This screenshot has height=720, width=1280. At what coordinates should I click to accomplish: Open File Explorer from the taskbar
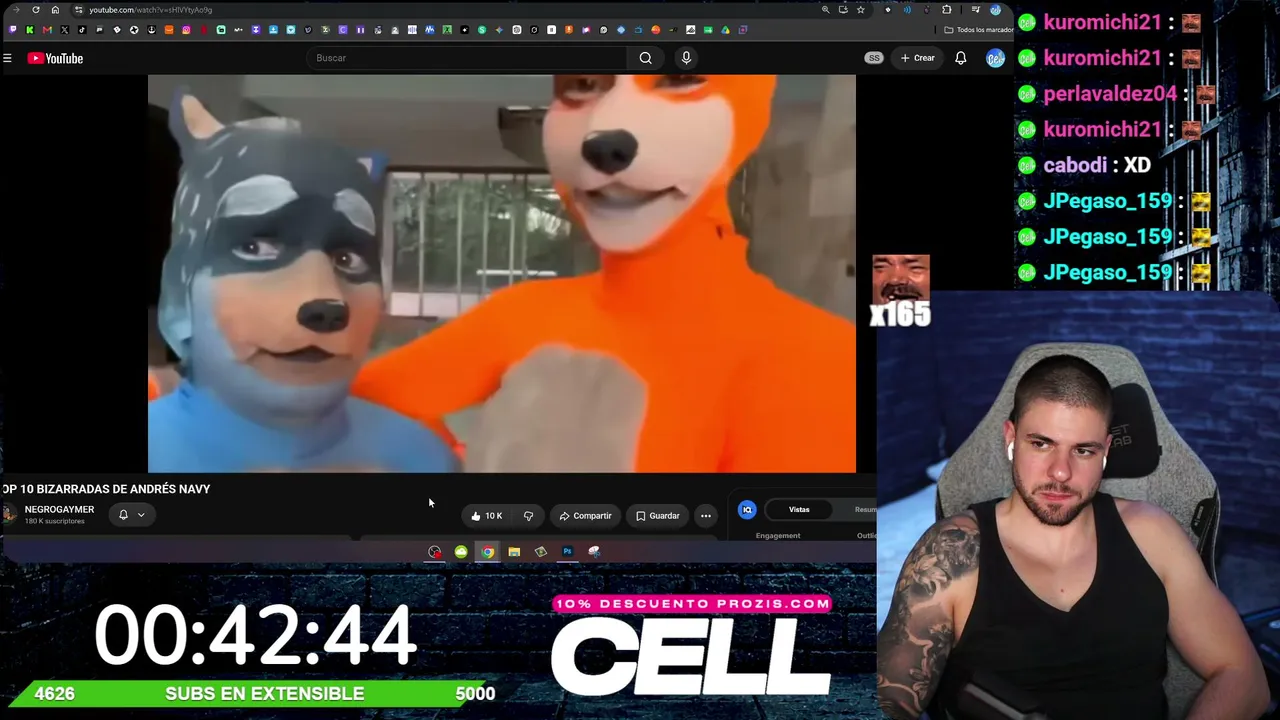point(514,552)
